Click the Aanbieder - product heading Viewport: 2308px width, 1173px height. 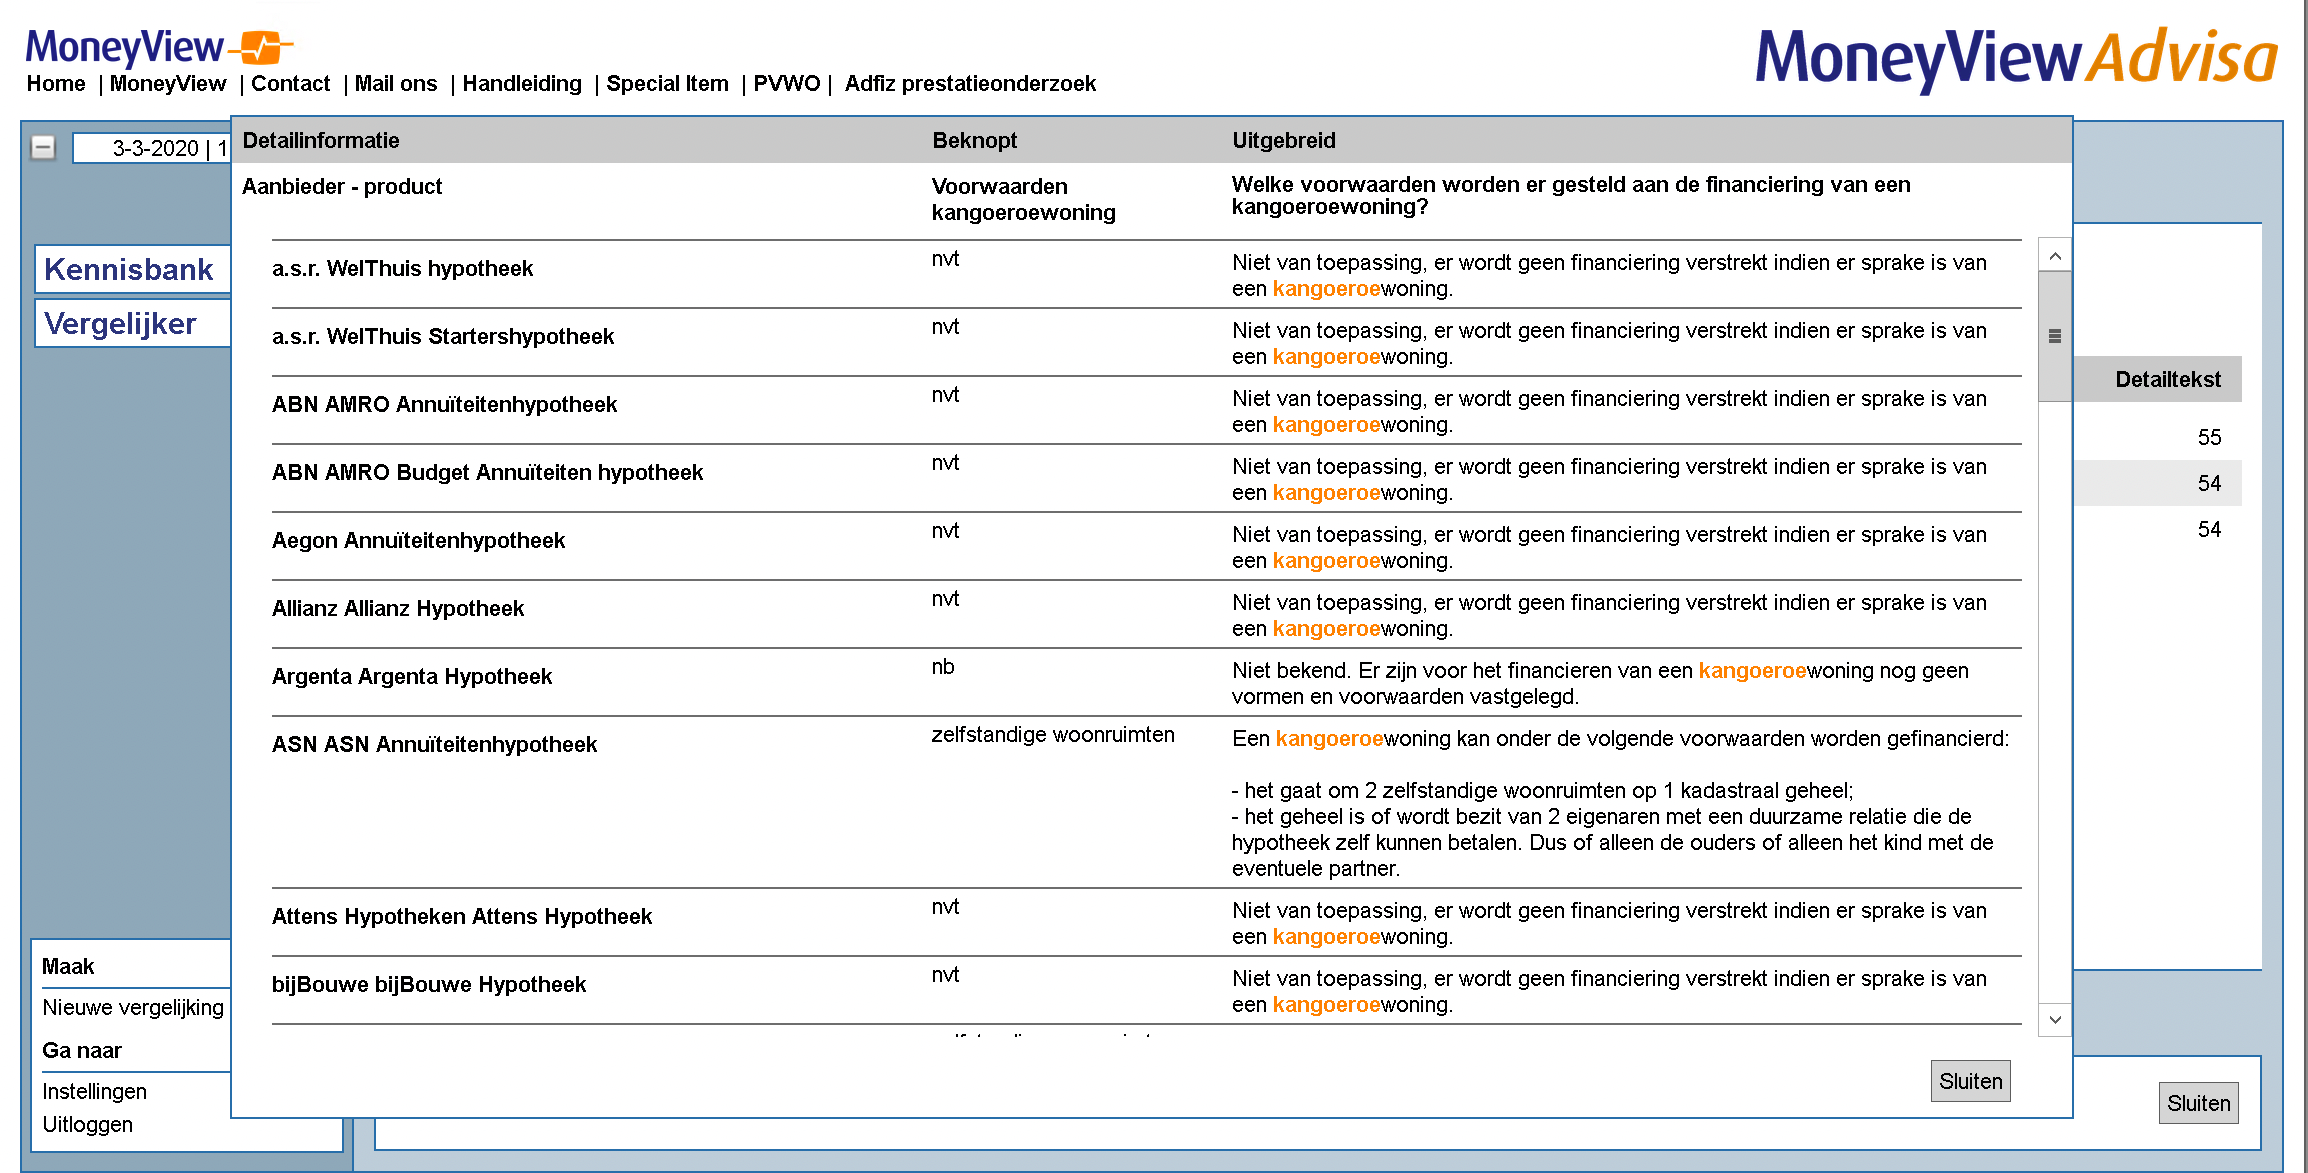click(x=342, y=186)
